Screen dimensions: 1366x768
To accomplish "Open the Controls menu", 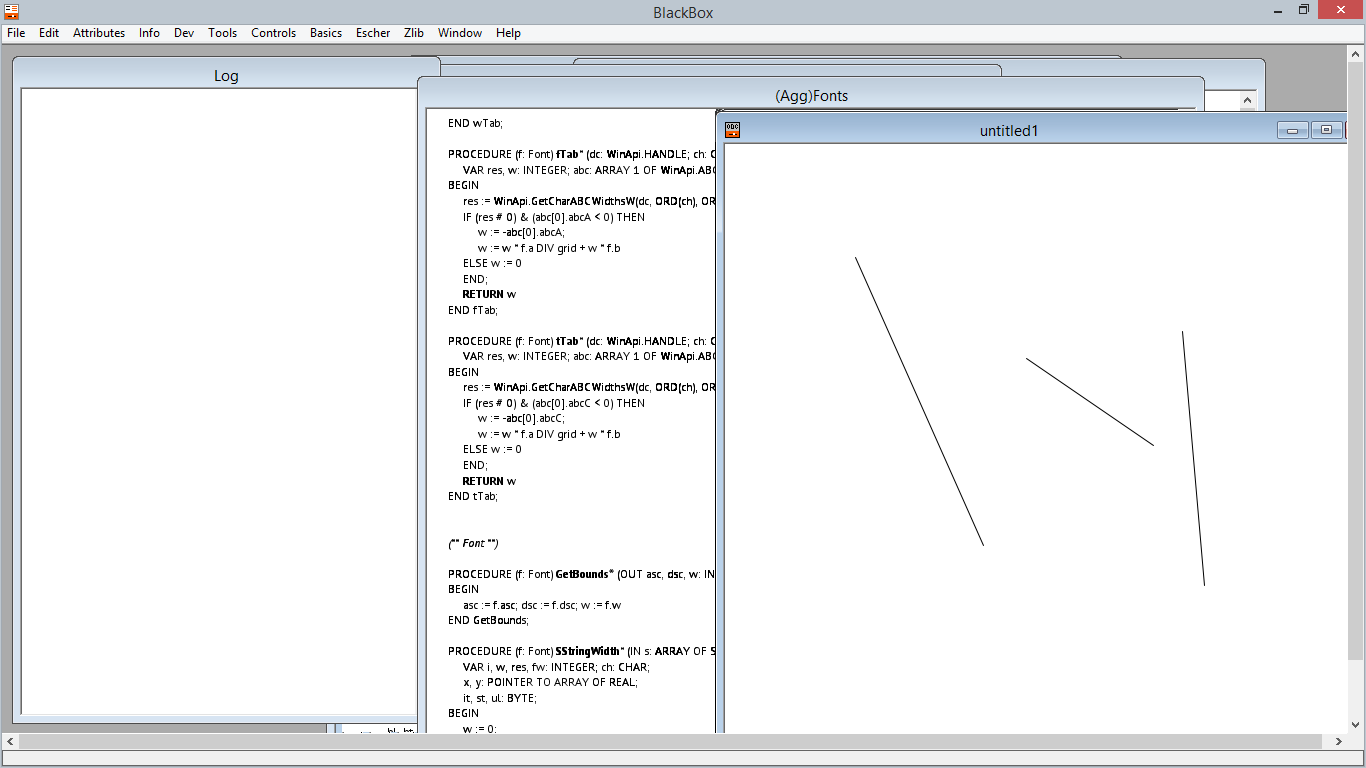I will [273, 33].
